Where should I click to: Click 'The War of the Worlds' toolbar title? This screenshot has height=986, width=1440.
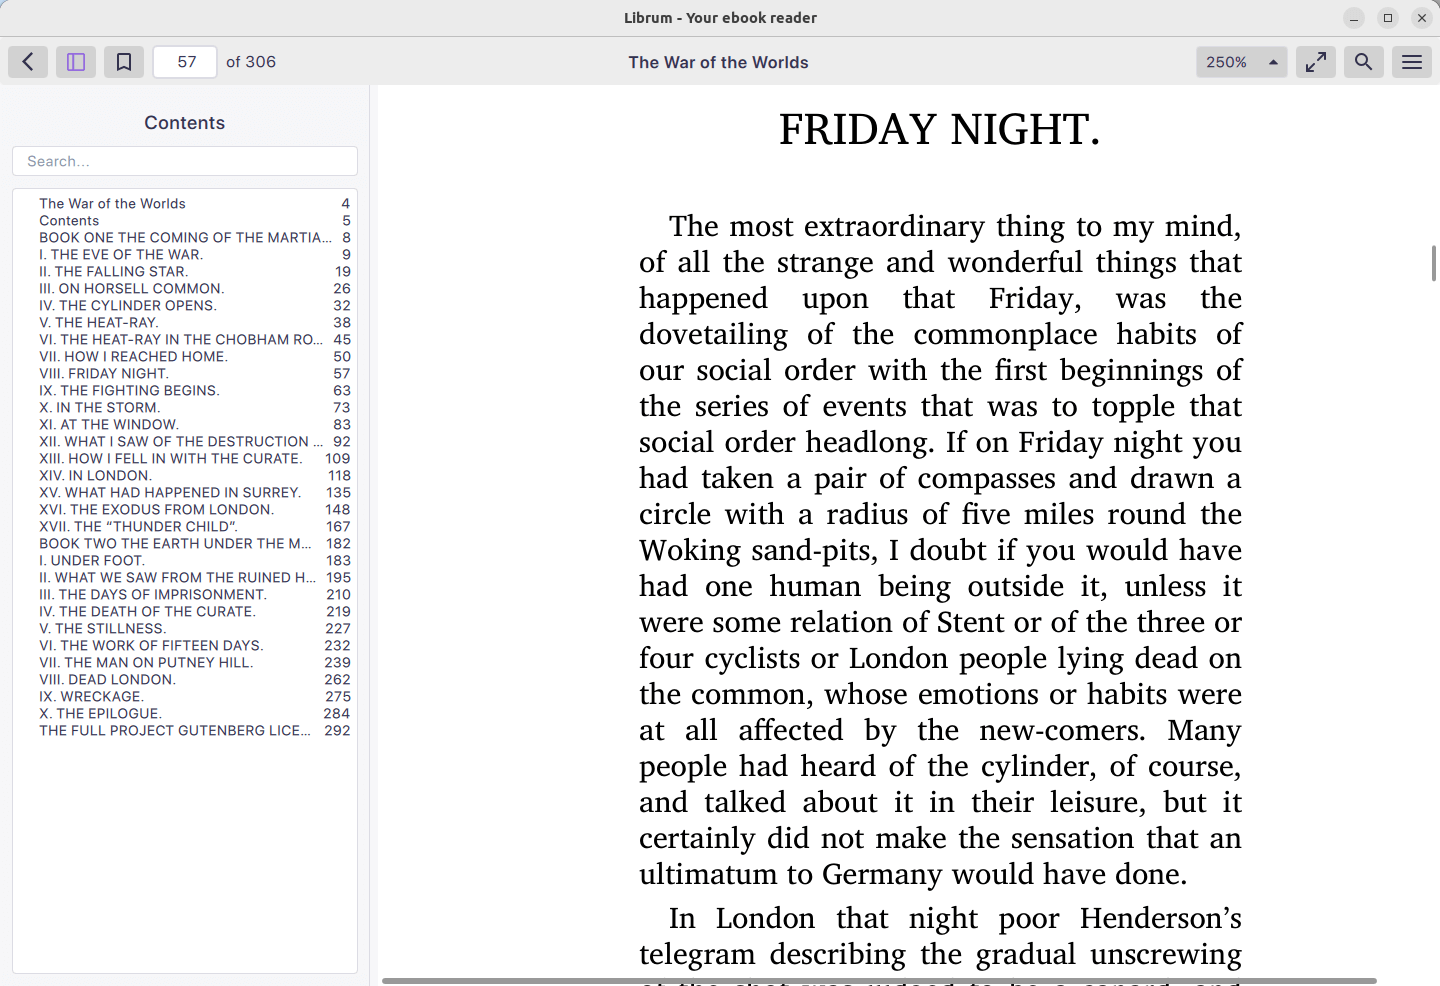click(x=718, y=62)
